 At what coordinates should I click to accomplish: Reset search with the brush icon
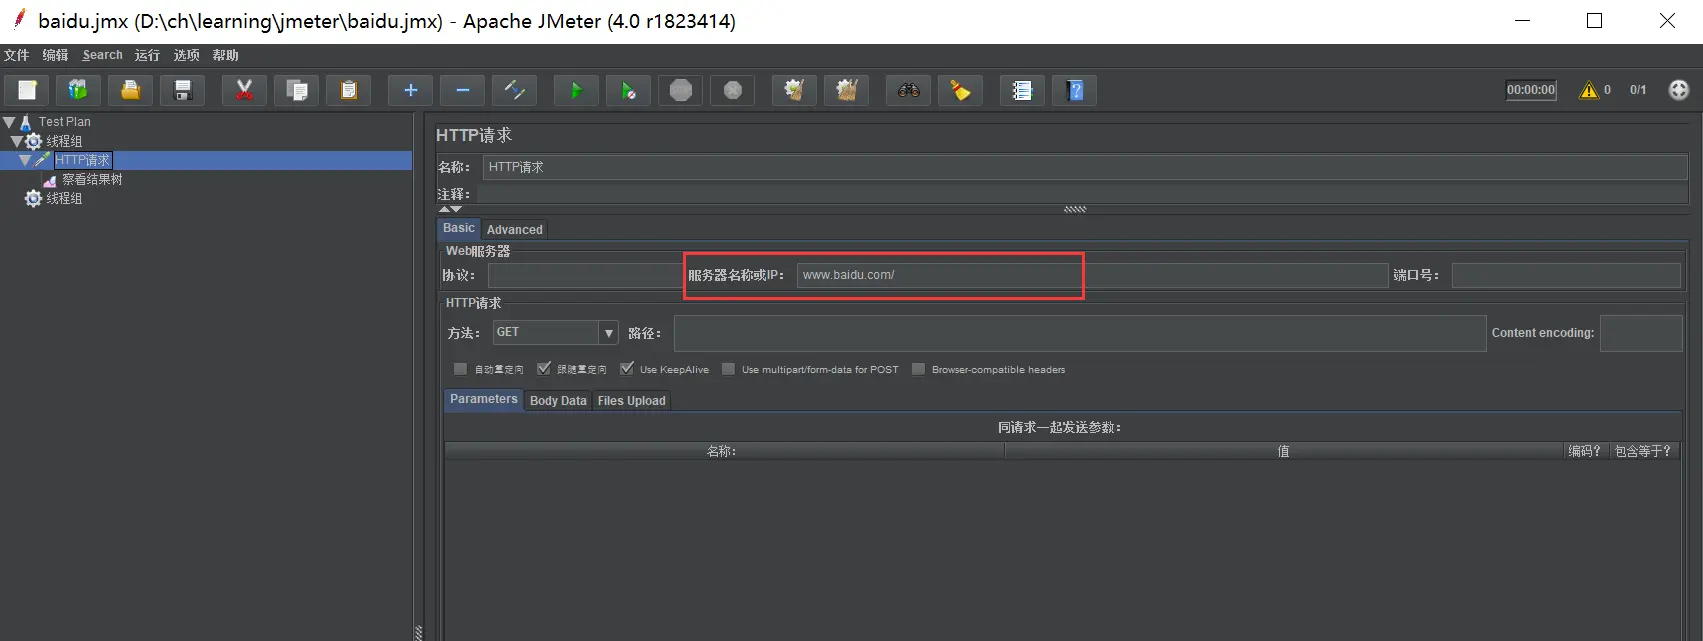click(x=960, y=90)
